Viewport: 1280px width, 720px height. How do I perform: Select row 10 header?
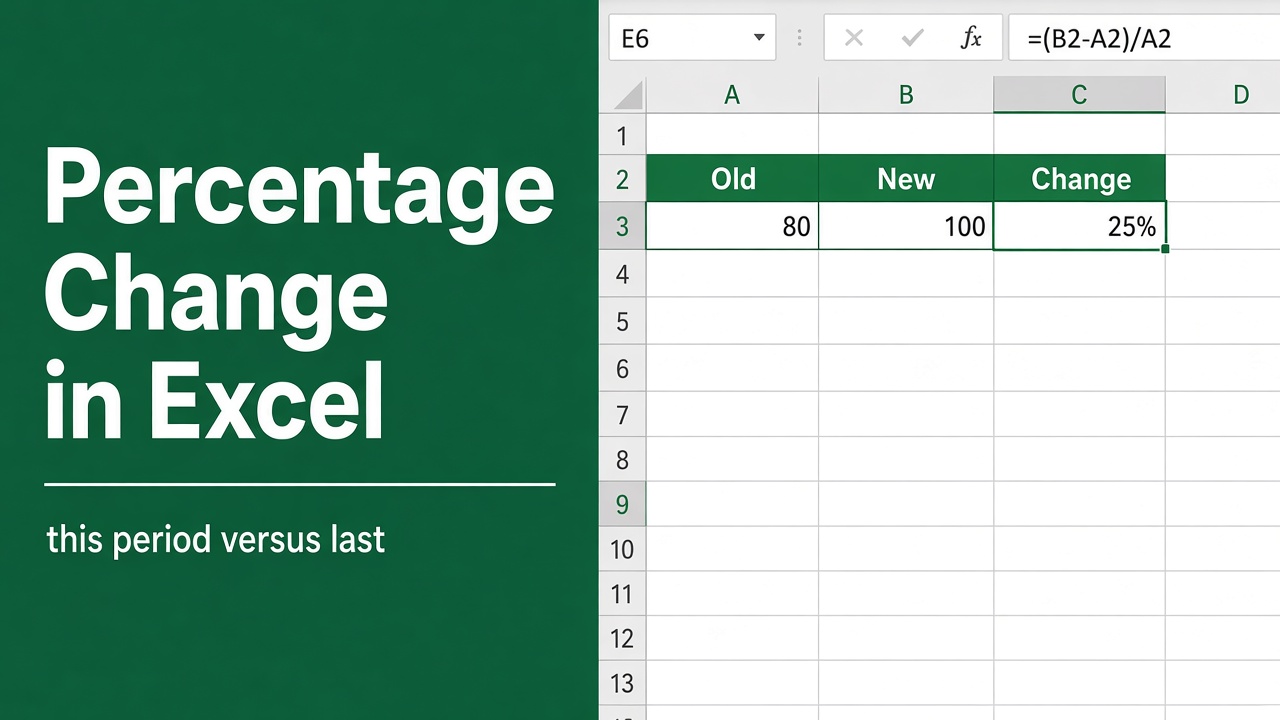623,549
